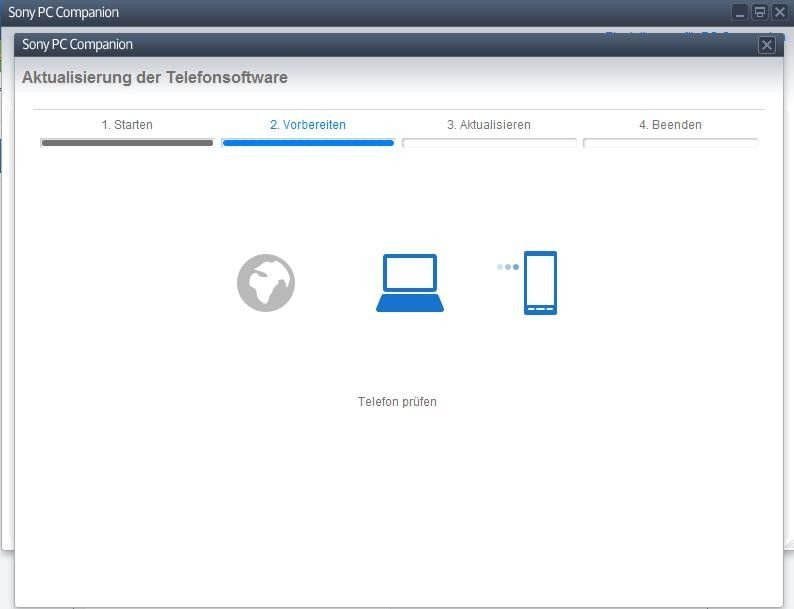Click the main window title bar text

[63, 13]
